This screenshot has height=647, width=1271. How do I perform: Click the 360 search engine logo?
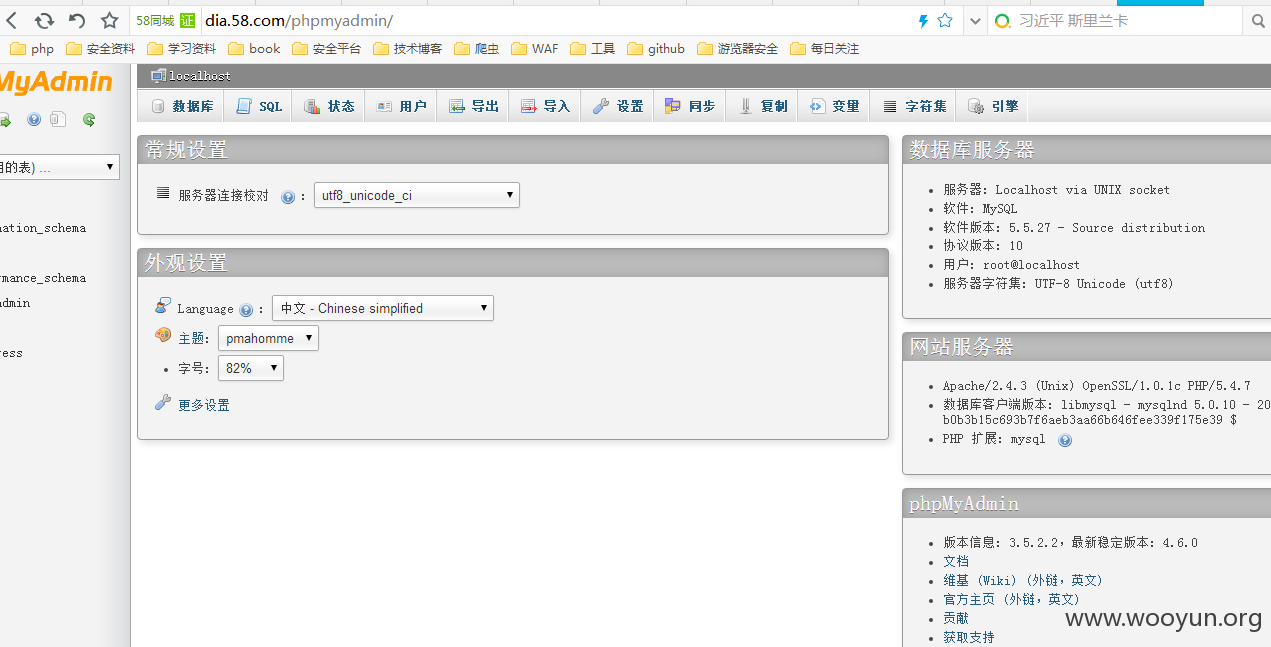1003,20
